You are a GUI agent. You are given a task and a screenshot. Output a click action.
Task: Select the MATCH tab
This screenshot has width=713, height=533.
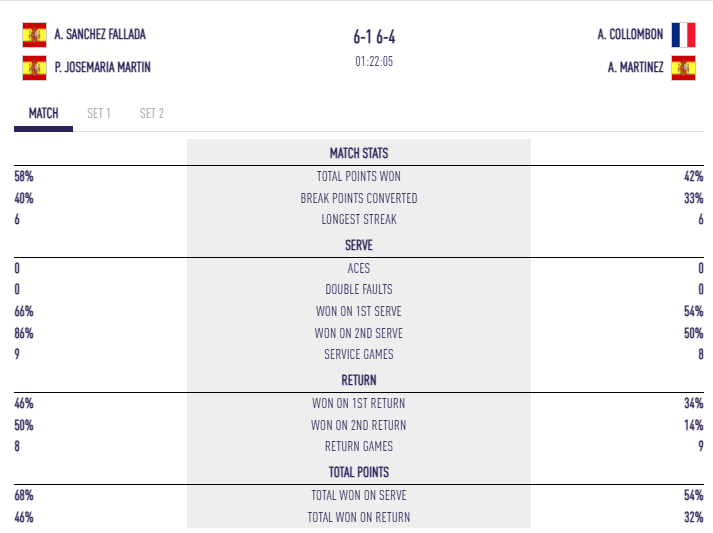(x=43, y=113)
